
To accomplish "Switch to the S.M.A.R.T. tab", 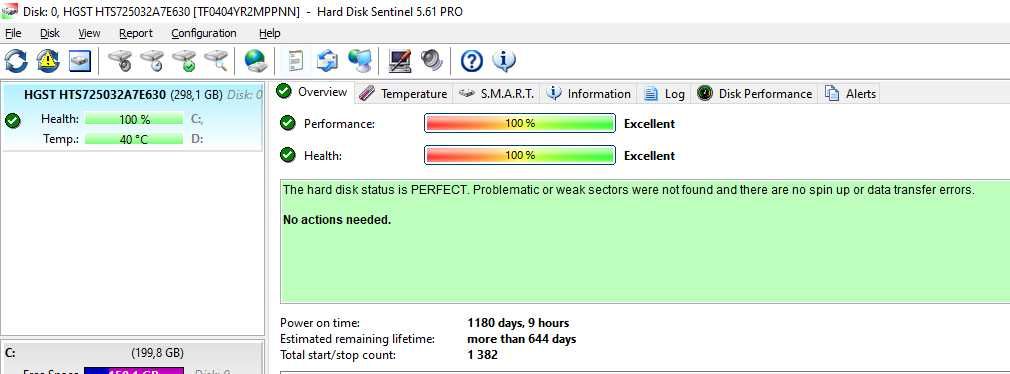I will [x=497, y=93].
